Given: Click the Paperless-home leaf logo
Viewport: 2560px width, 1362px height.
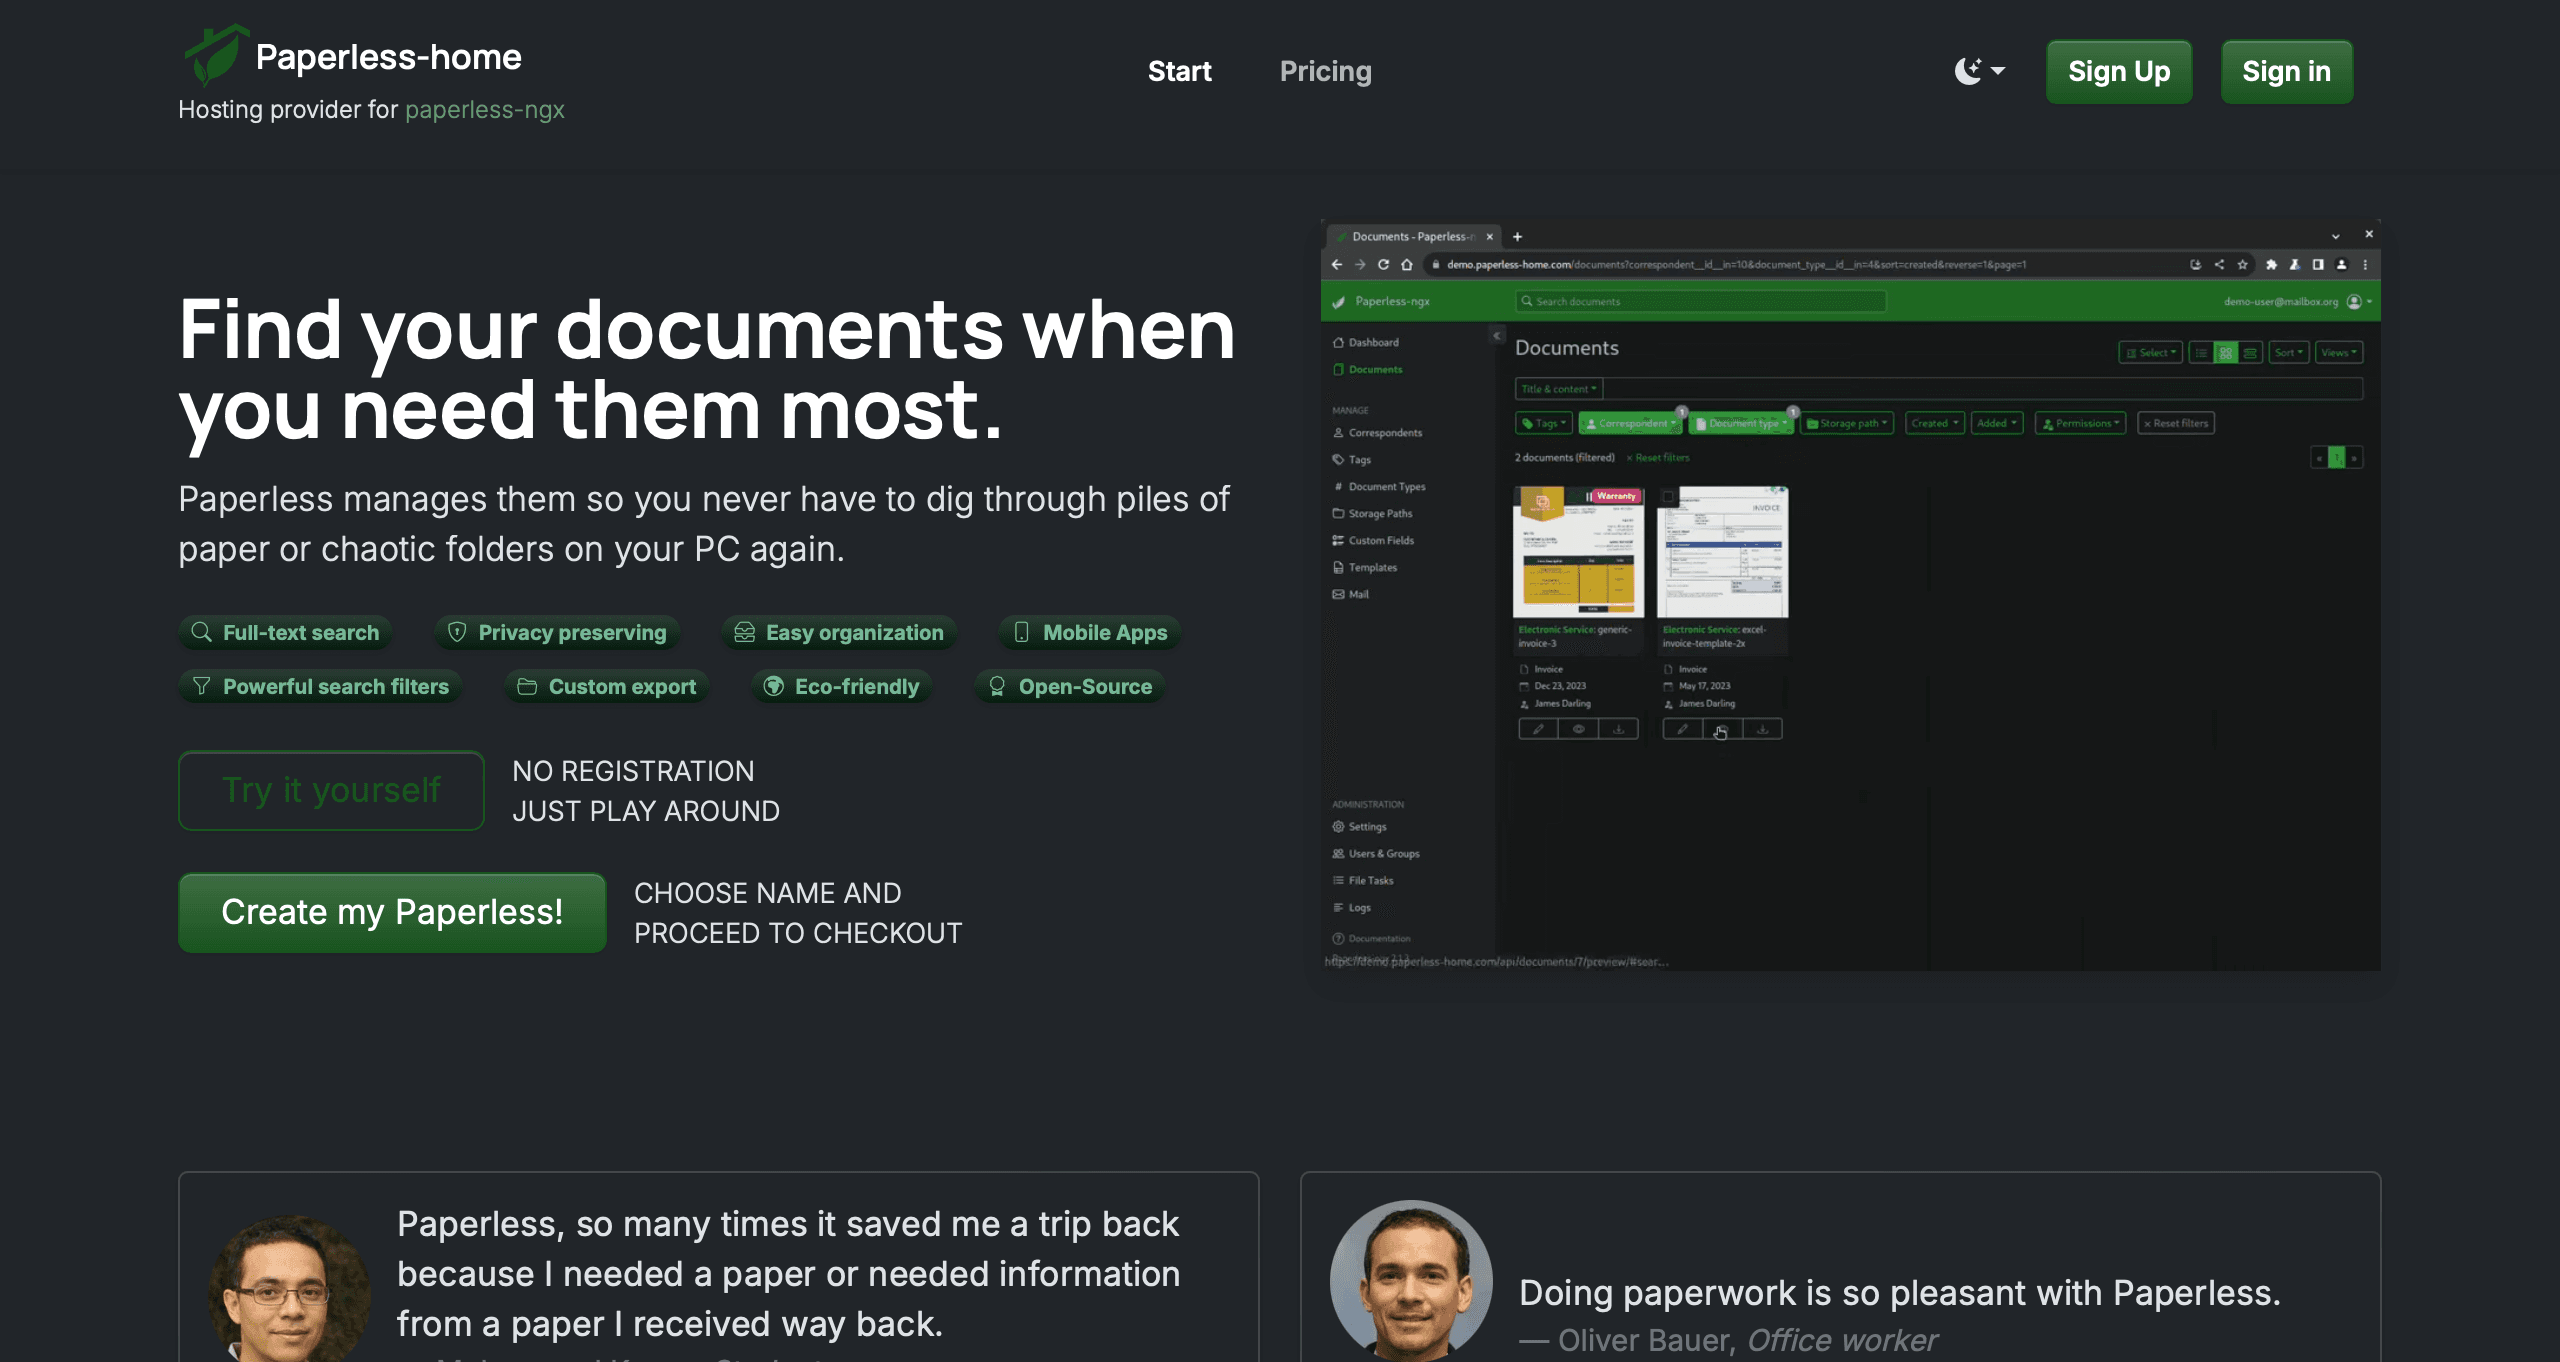Looking at the screenshot, I should pos(216,55).
